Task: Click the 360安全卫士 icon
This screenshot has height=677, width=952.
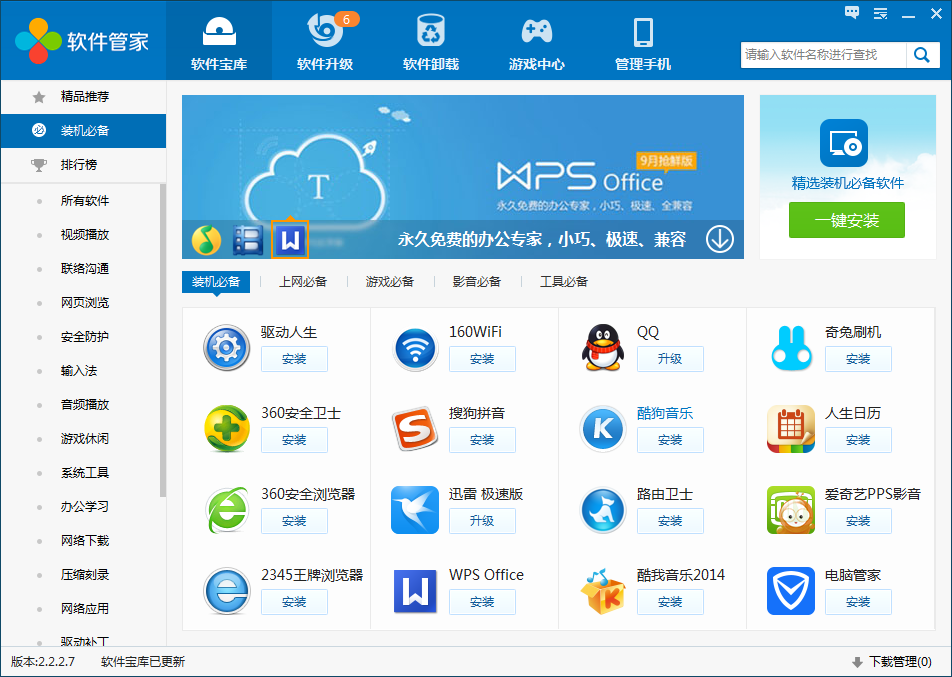Action: 226,429
